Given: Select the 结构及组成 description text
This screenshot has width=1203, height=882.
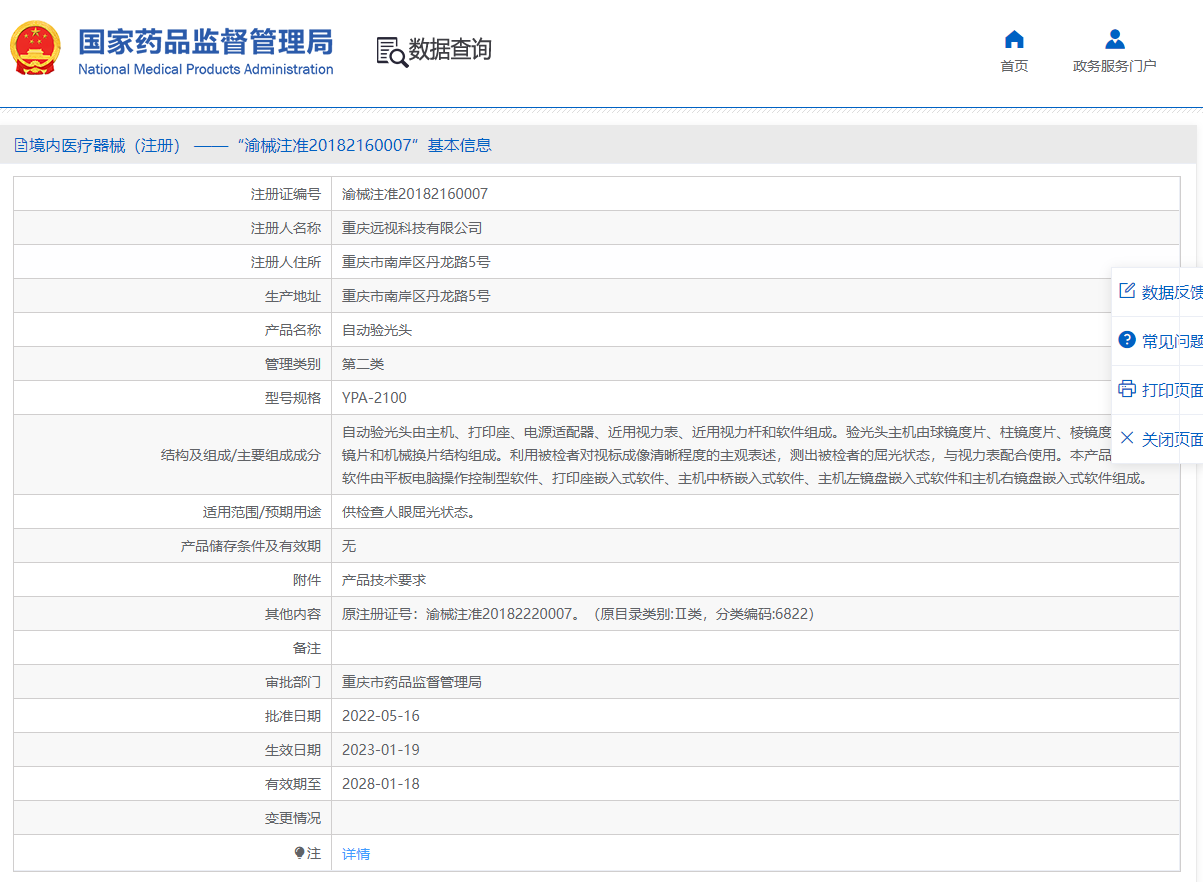Looking at the screenshot, I should [744, 455].
